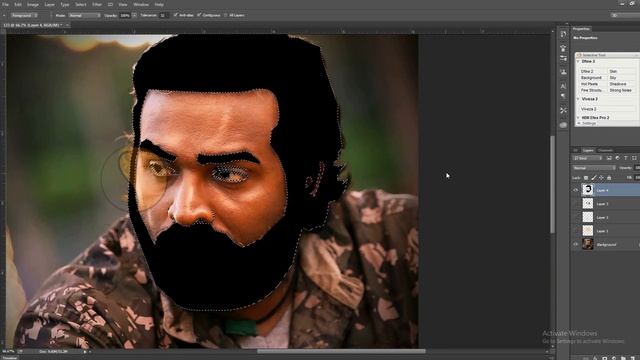Click the canvas vertical scrollbar
Image resolution: width=640 pixels, height=360 pixels.
pos(552,184)
